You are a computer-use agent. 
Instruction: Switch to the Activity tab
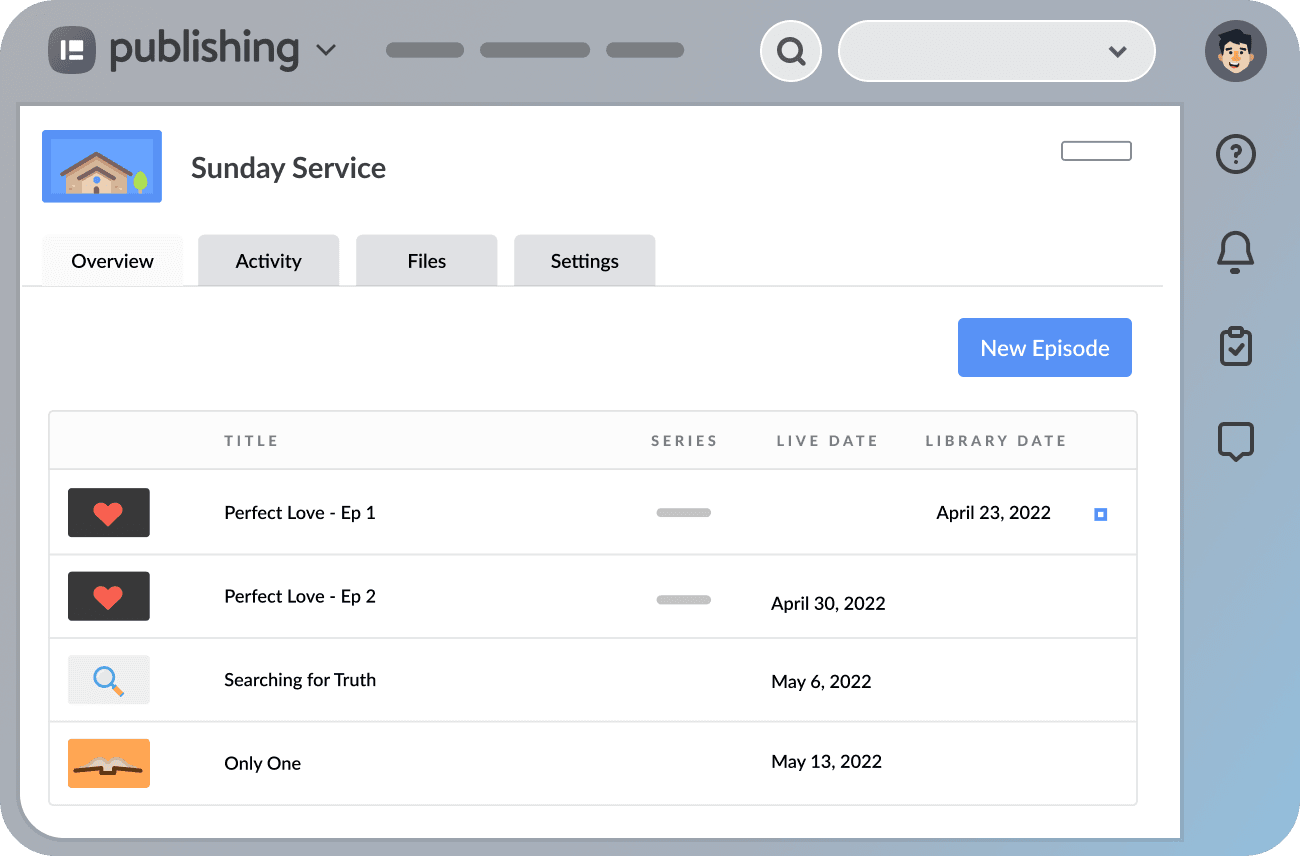tap(268, 260)
